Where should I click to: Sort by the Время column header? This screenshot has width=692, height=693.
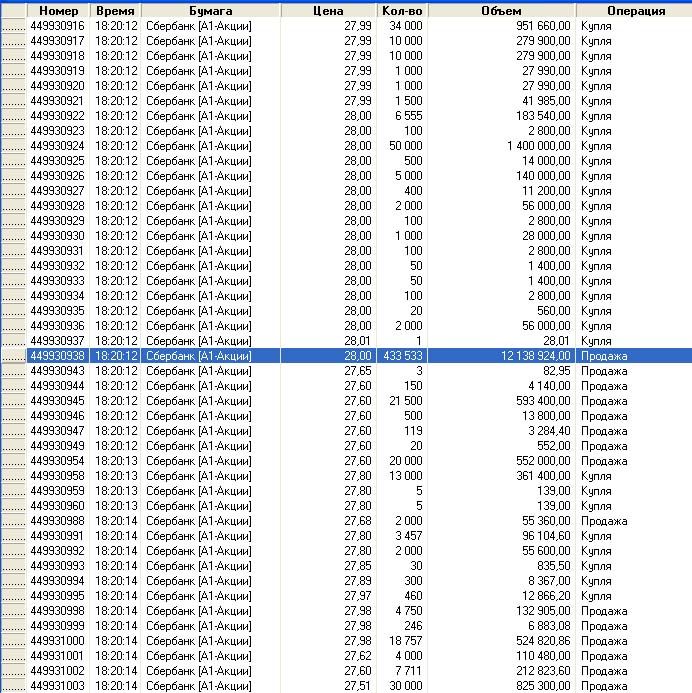(x=115, y=11)
